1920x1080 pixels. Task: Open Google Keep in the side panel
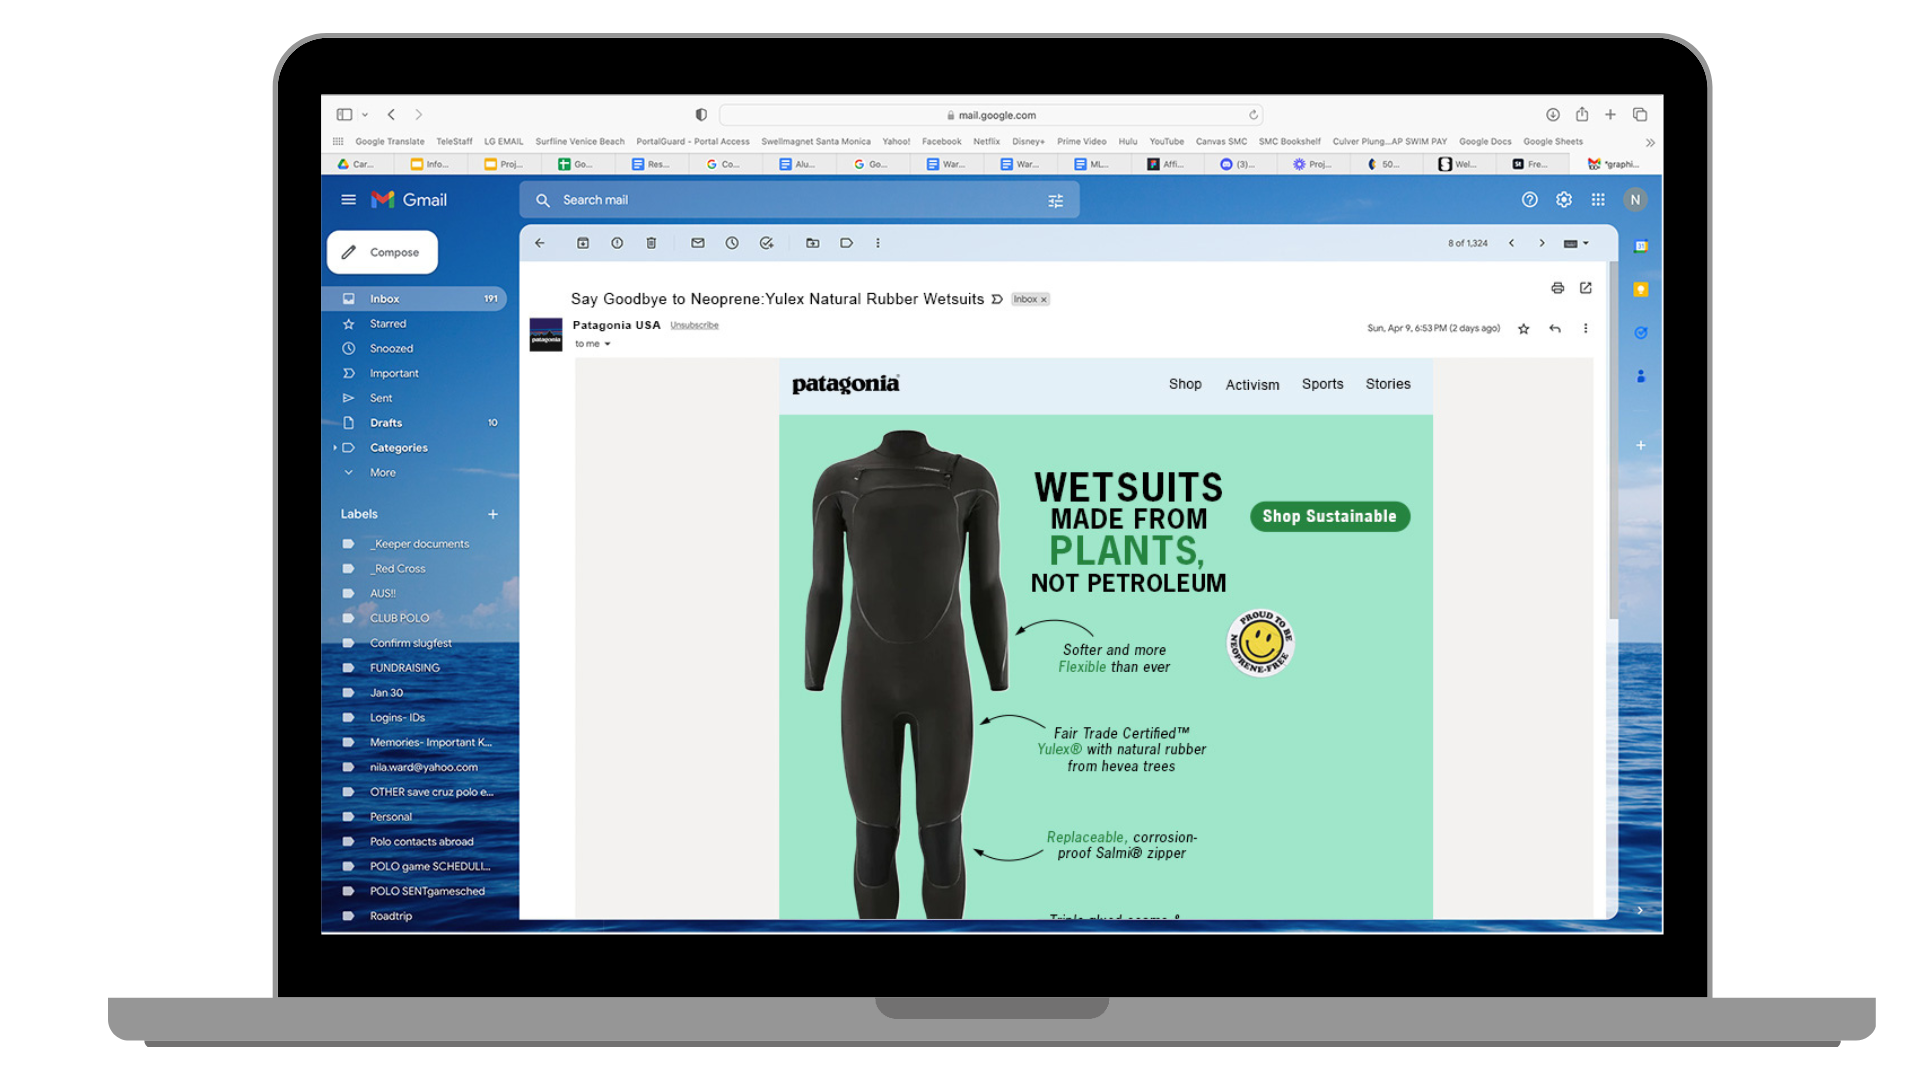[1641, 290]
